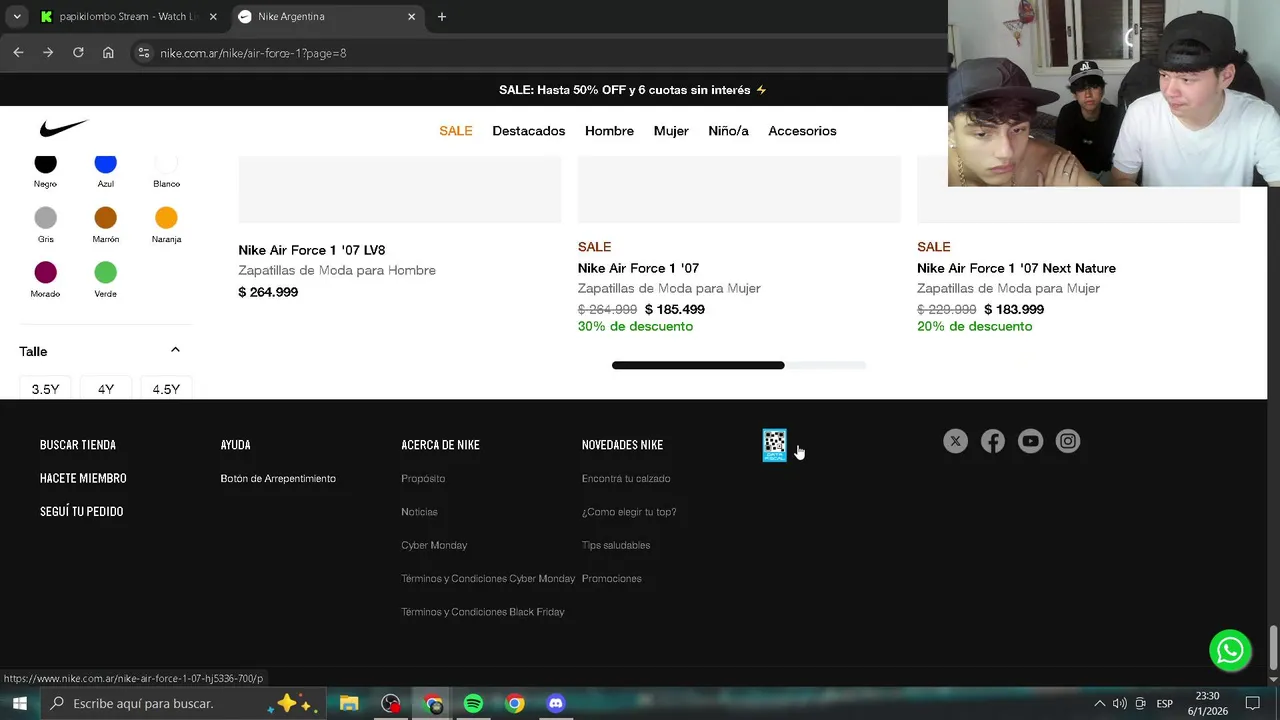Image resolution: width=1280 pixels, height=720 pixels.
Task: Open a new browser tab
Action: (442, 17)
